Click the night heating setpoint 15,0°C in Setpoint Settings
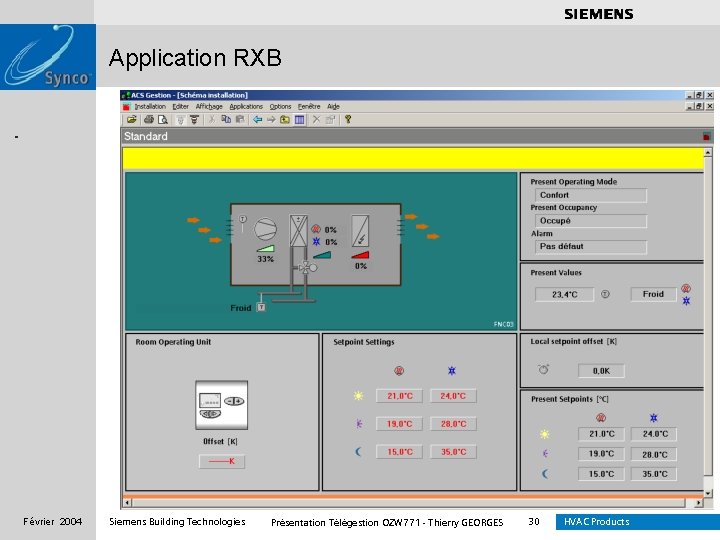The image size is (720, 540). click(399, 452)
